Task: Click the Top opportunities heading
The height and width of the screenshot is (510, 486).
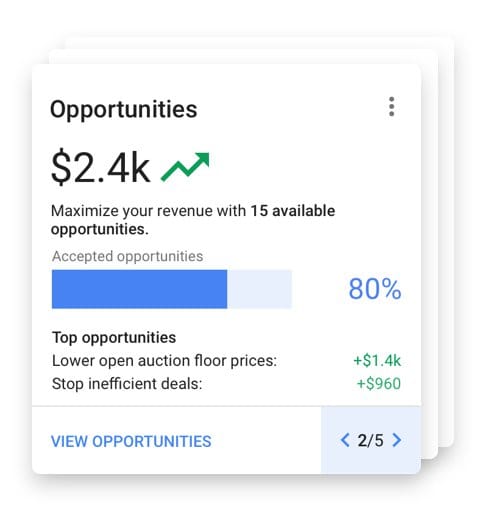Action: pos(114,337)
